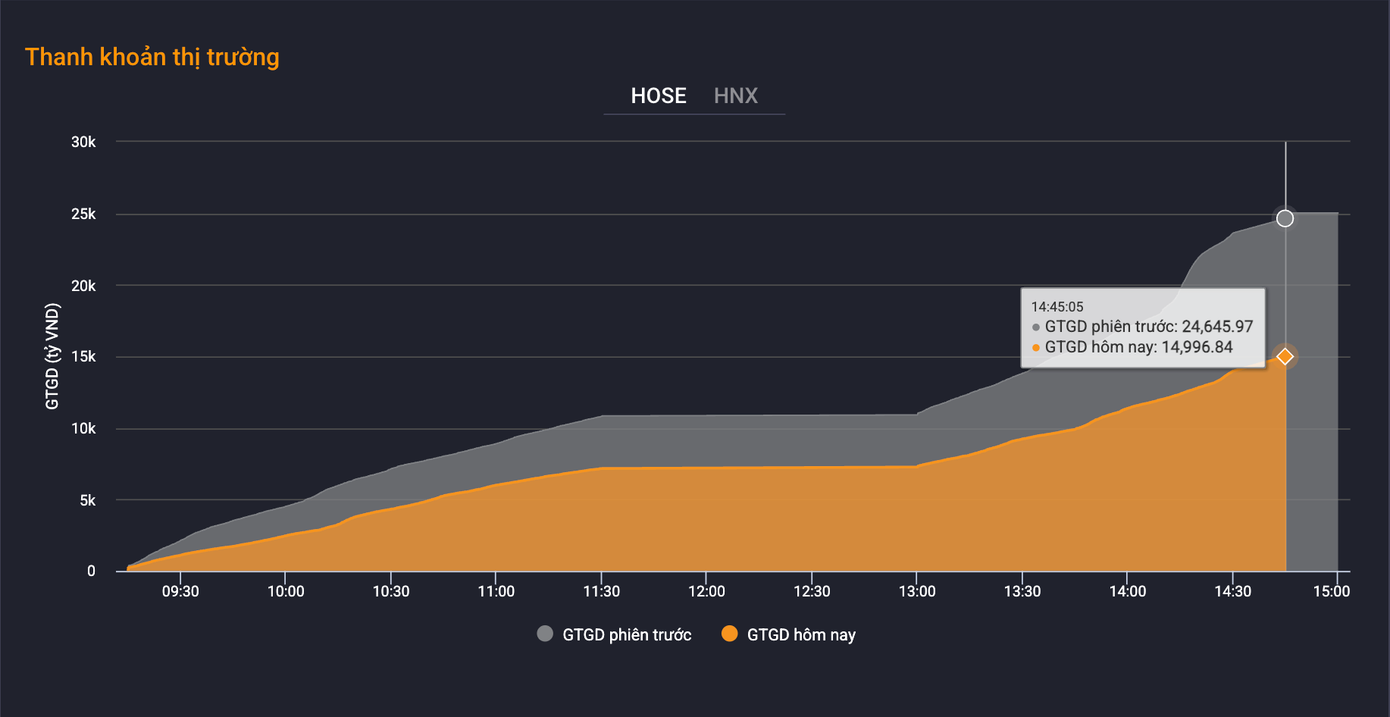Click the 15:00 time axis label
This screenshot has height=717, width=1390.
tap(1331, 591)
